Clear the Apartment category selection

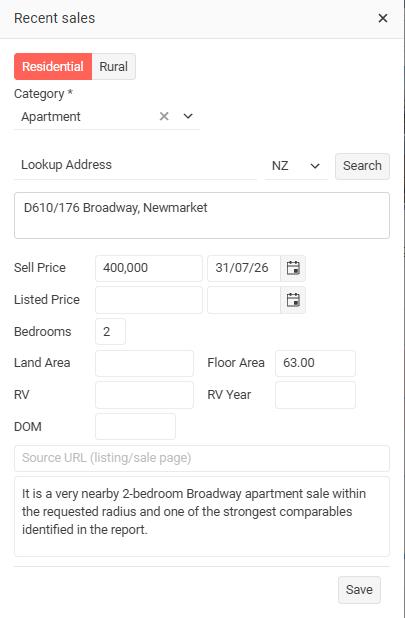[x=164, y=116]
